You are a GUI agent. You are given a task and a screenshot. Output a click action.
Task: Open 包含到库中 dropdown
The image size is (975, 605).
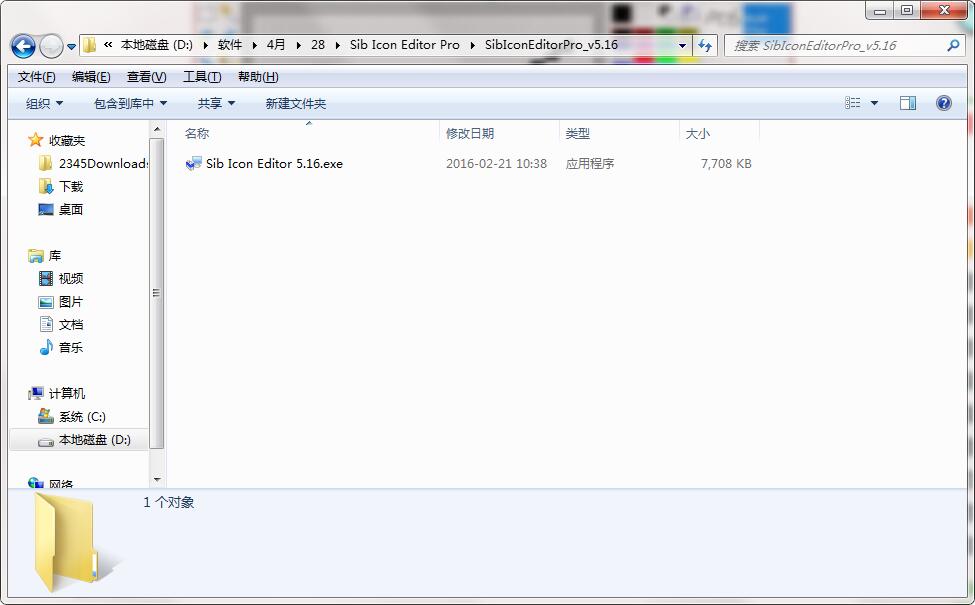[130, 103]
